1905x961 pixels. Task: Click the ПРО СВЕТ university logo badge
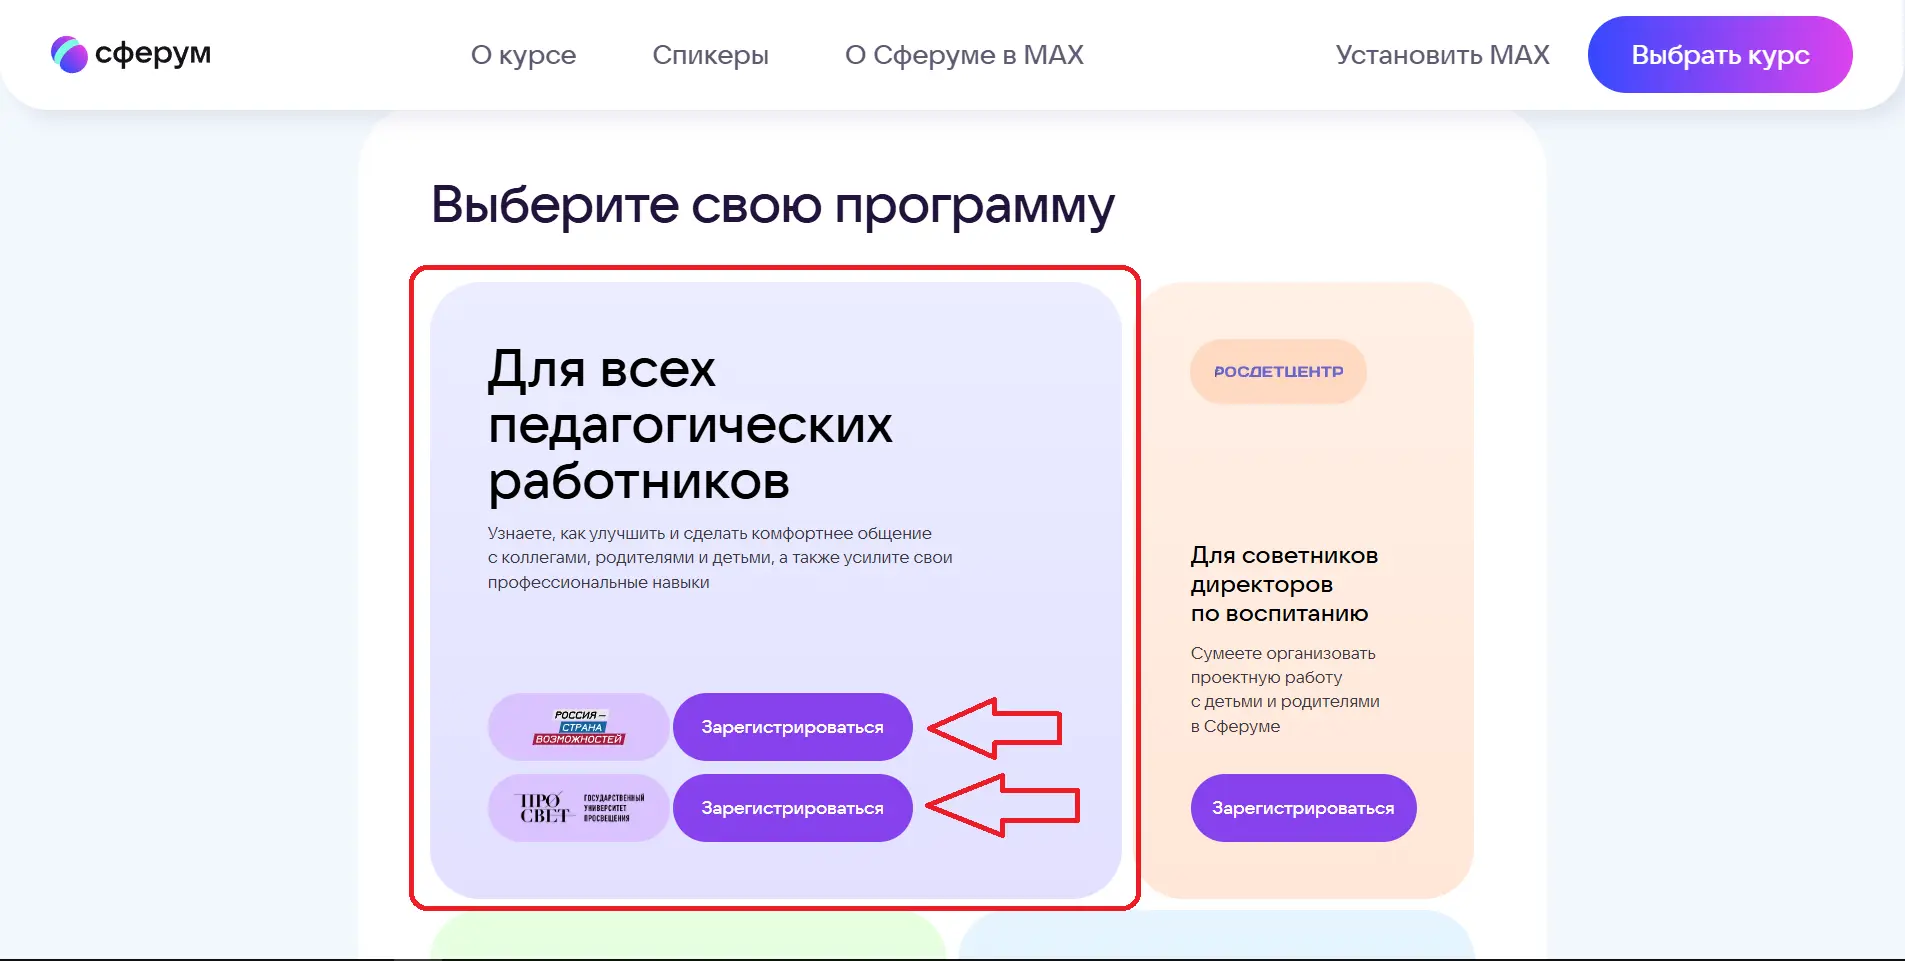click(x=578, y=808)
